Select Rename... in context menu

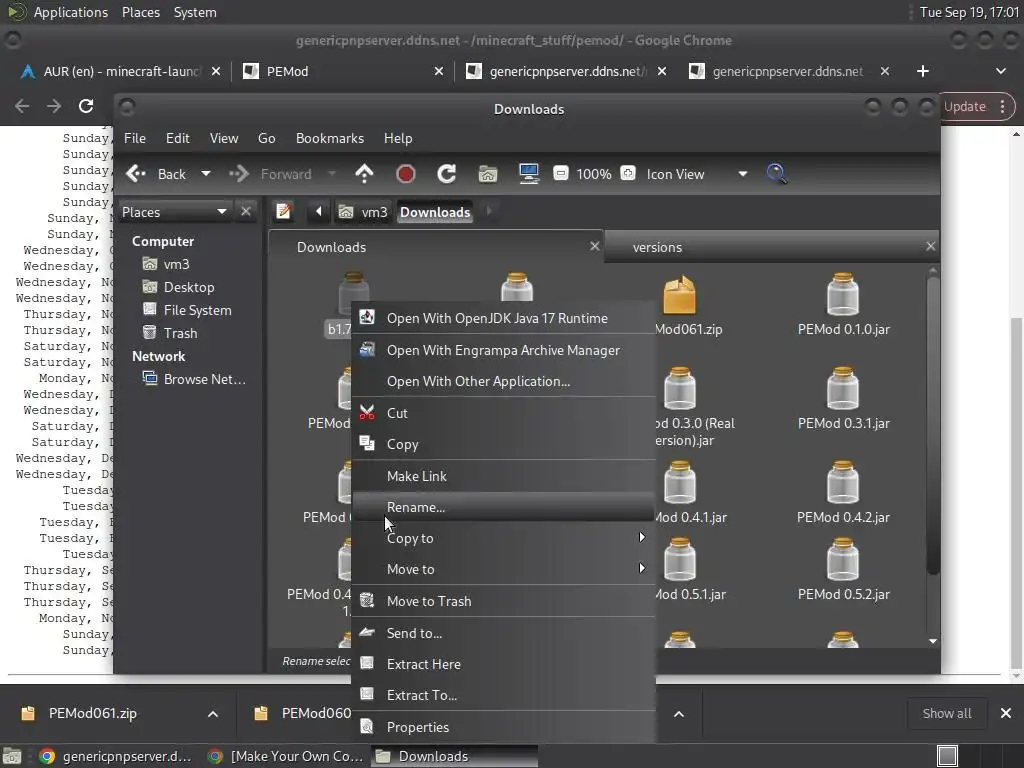coord(503,507)
